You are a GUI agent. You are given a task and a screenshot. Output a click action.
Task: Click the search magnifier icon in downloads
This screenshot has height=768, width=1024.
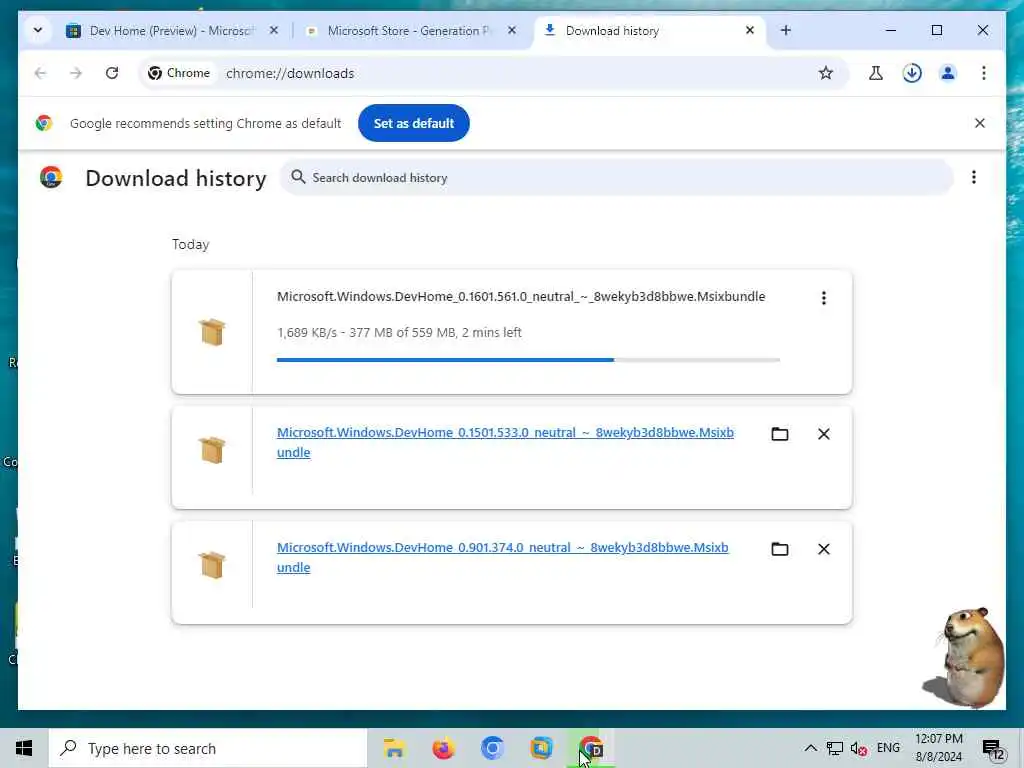(x=298, y=177)
